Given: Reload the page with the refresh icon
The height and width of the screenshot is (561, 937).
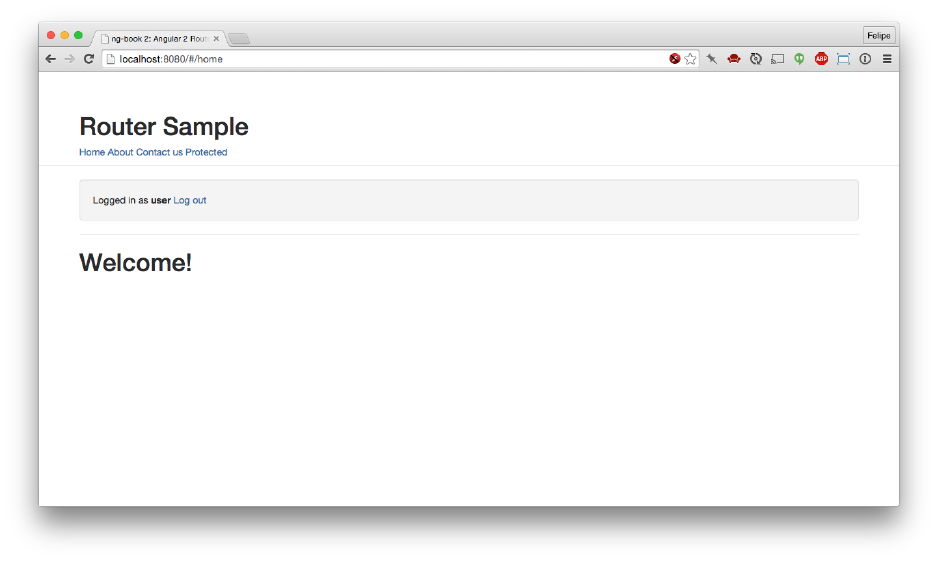Looking at the screenshot, I should (89, 59).
